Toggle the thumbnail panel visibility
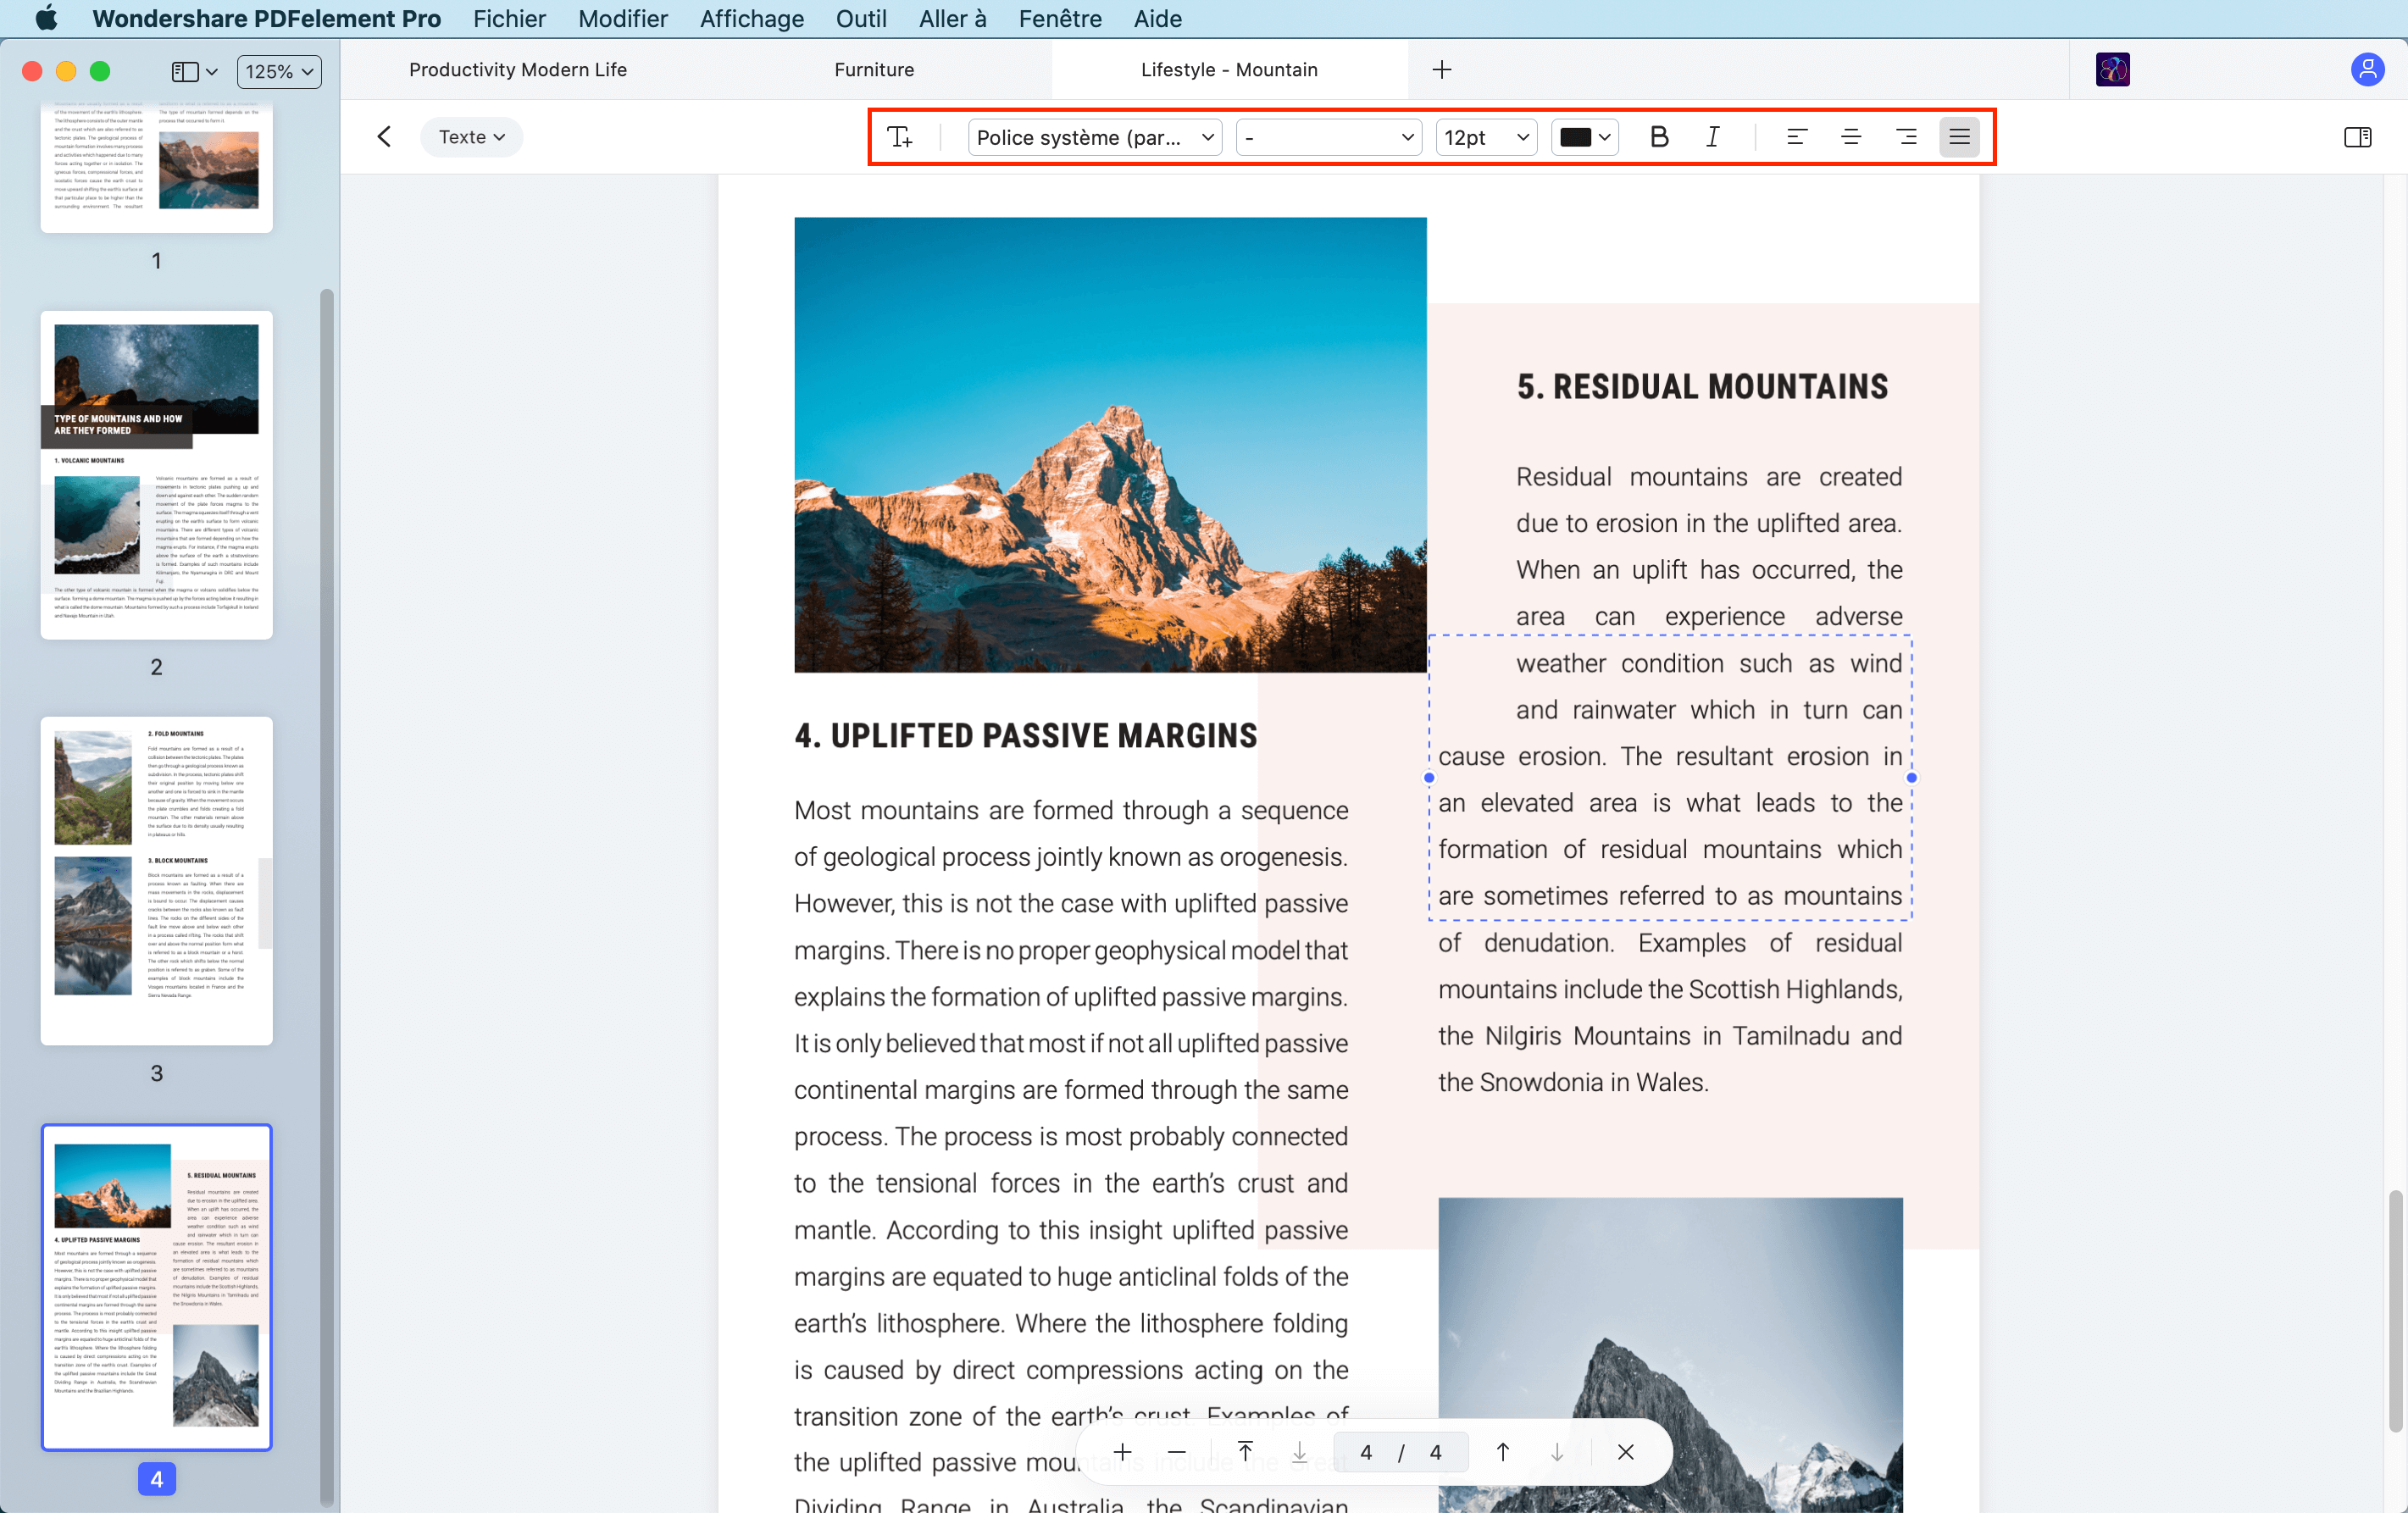2408x1513 pixels. pyautogui.click(x=186, y=69)
